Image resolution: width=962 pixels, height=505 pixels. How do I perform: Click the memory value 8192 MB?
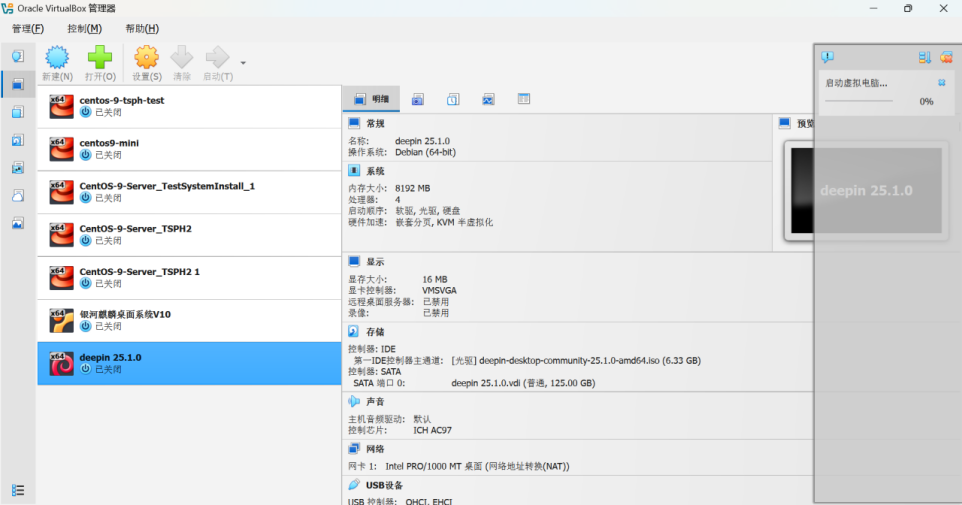coord(412,188)
